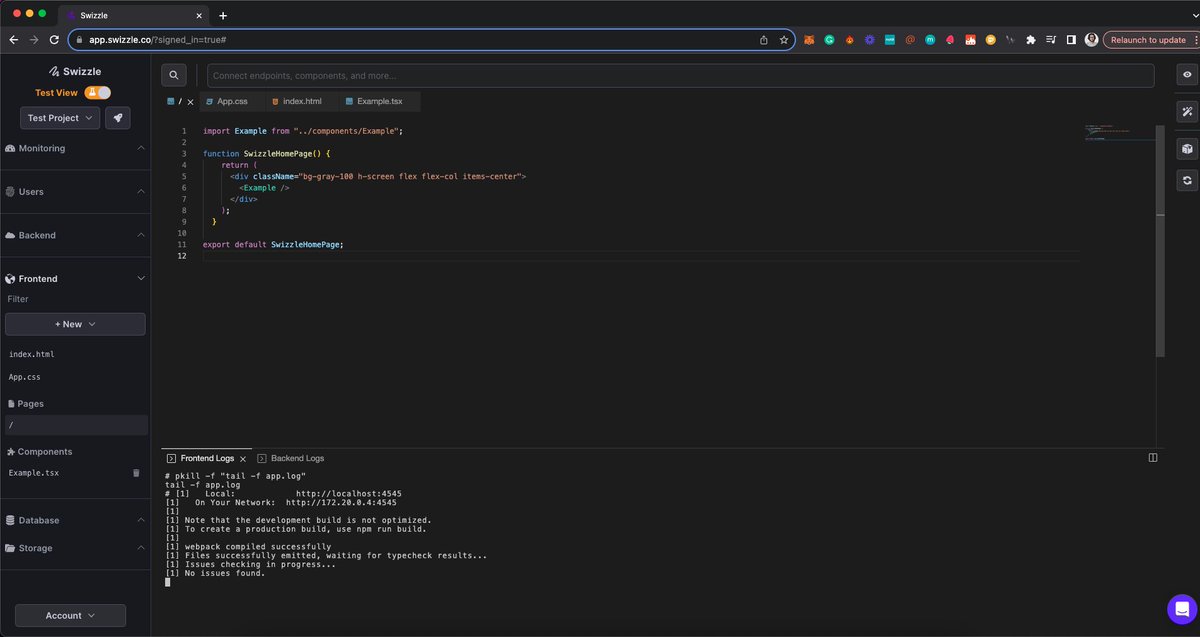
Task: Open the search with the magnifying glass icon
Action: (x=173, y=74)
